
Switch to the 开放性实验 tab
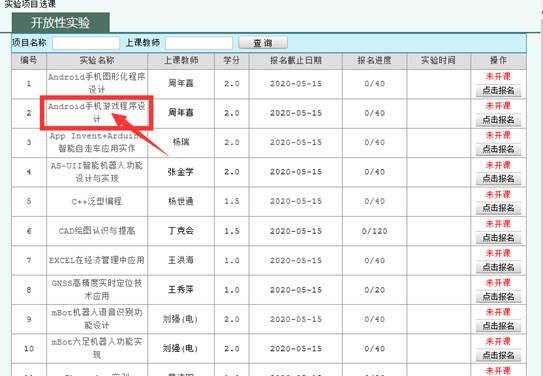61,23
